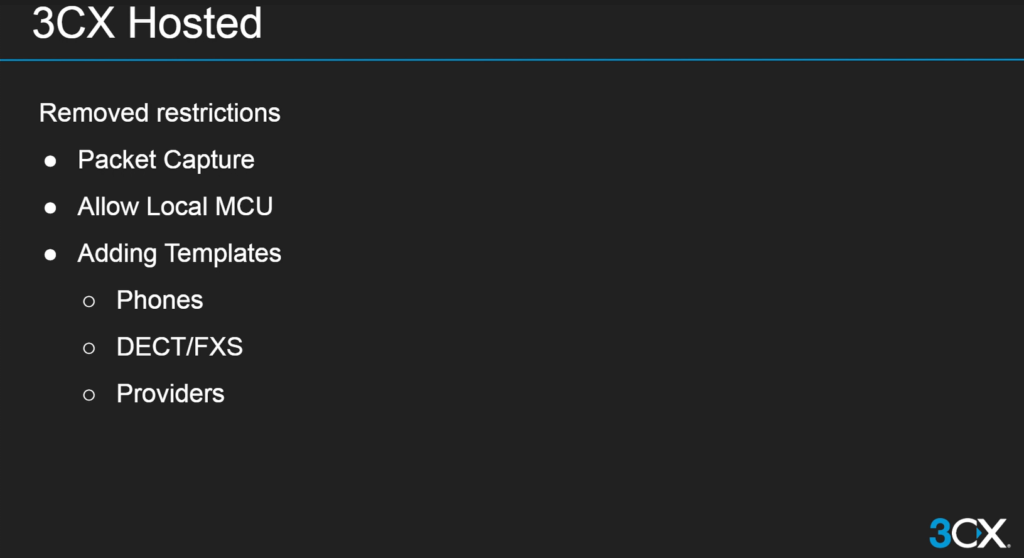This screenshot has height=558, width=1024.
Task: Select the "Phones" sub-bullet text
Action: pos(160,300)
